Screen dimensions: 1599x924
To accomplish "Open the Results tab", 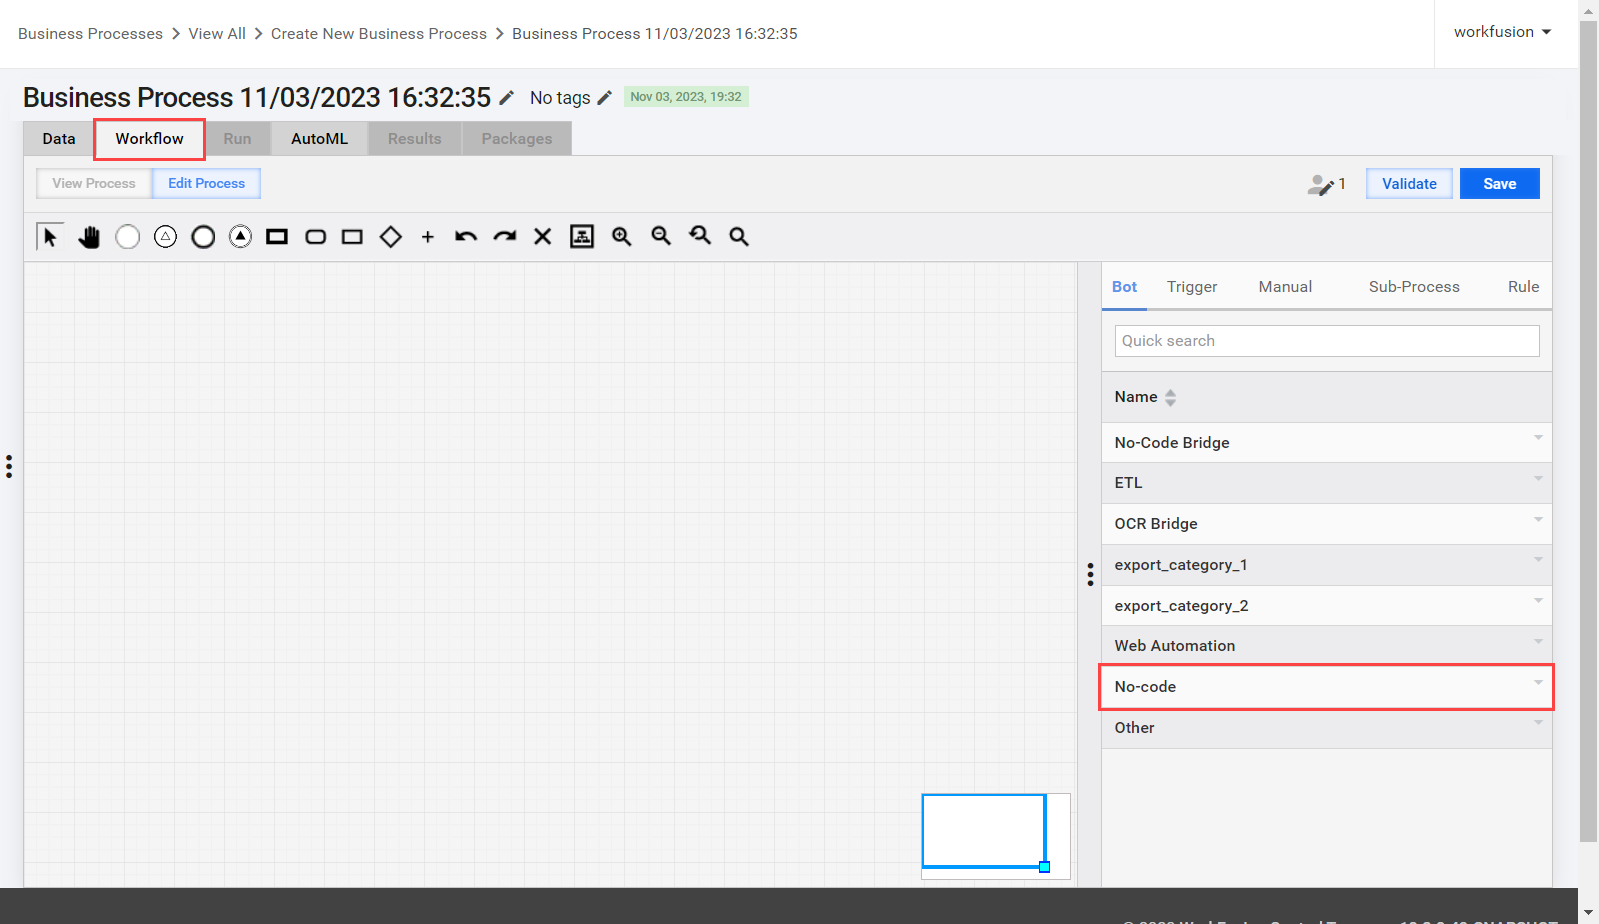I will click(415, 139).
